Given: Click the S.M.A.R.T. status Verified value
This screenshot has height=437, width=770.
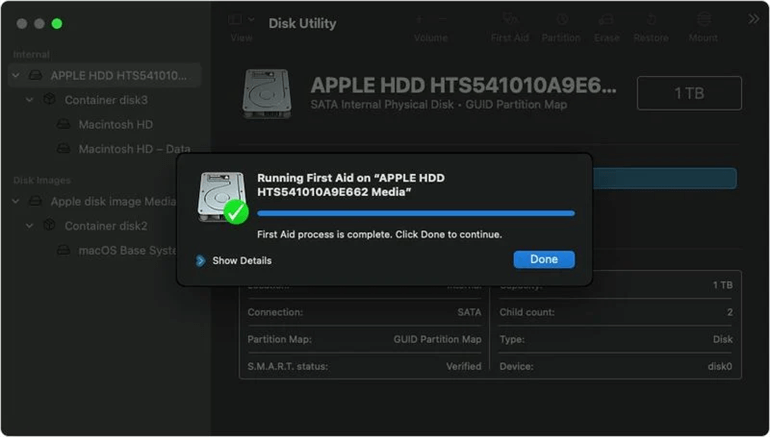Looking at the screenshot, I should click(x=464, y=366).
